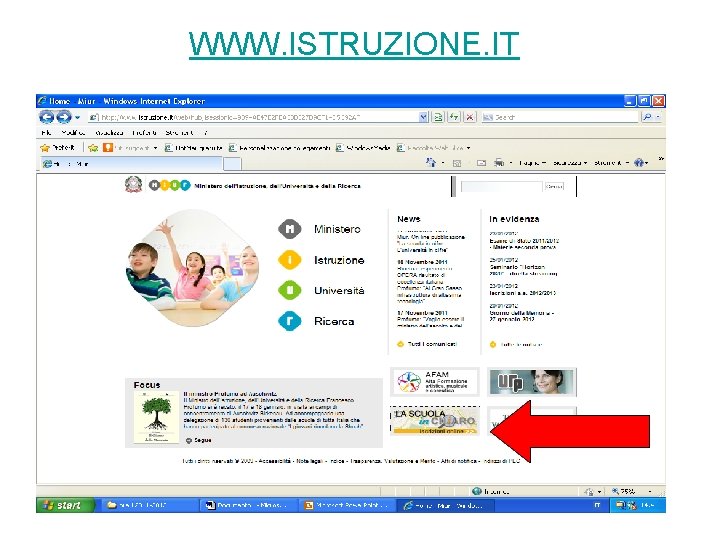The width and height of the screenshot is (720, 540).
Task: Click the green Refresh page icon
Action: [454, 118]
